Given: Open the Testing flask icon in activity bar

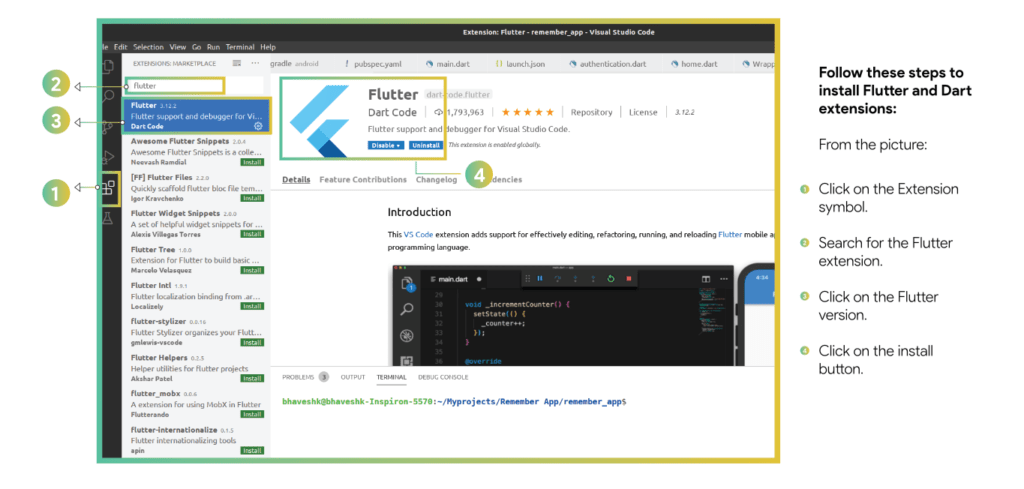Looking at the screenshot, I should coord(109,217).
